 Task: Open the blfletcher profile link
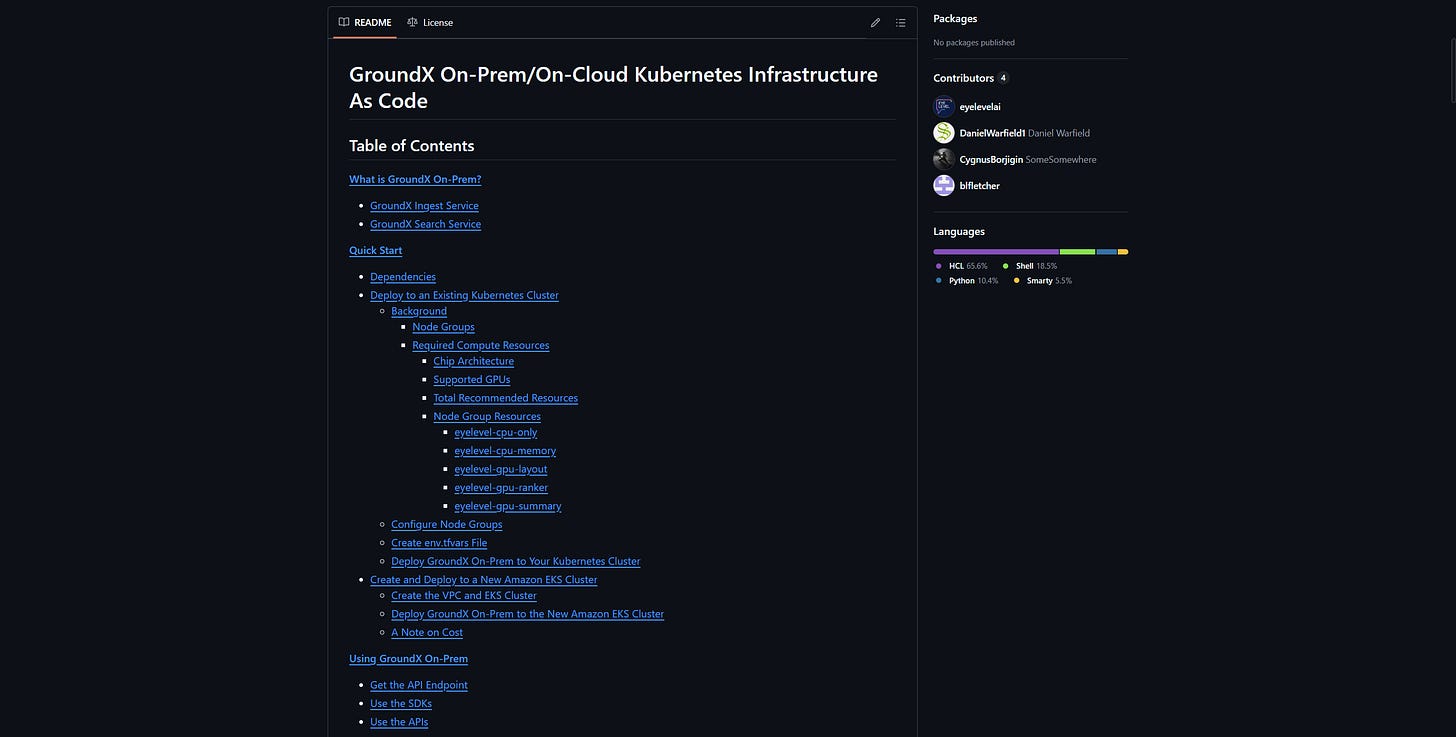click(x=980, y=186)
